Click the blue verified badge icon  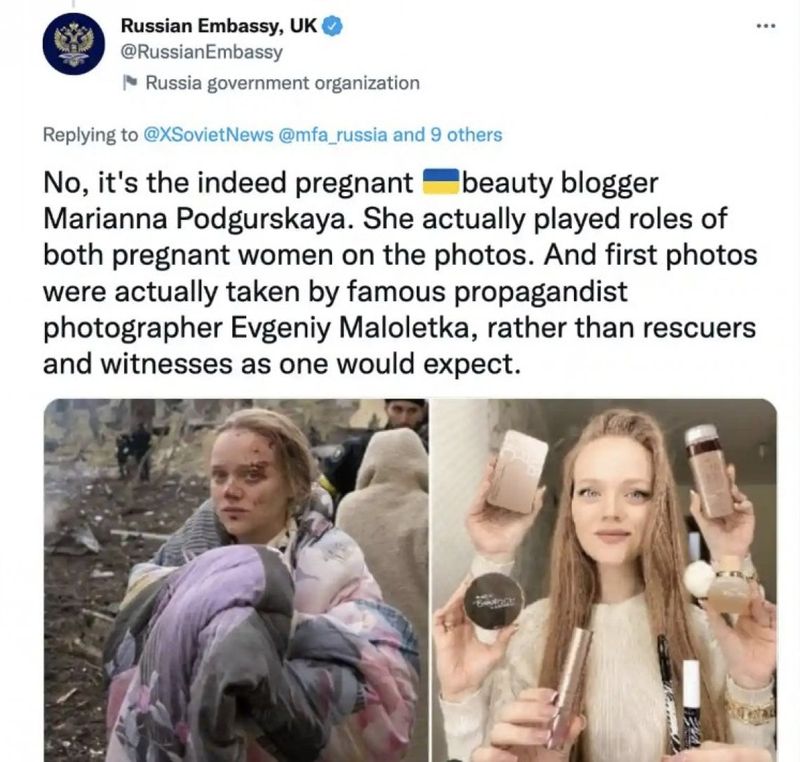[x=333, y=26]
